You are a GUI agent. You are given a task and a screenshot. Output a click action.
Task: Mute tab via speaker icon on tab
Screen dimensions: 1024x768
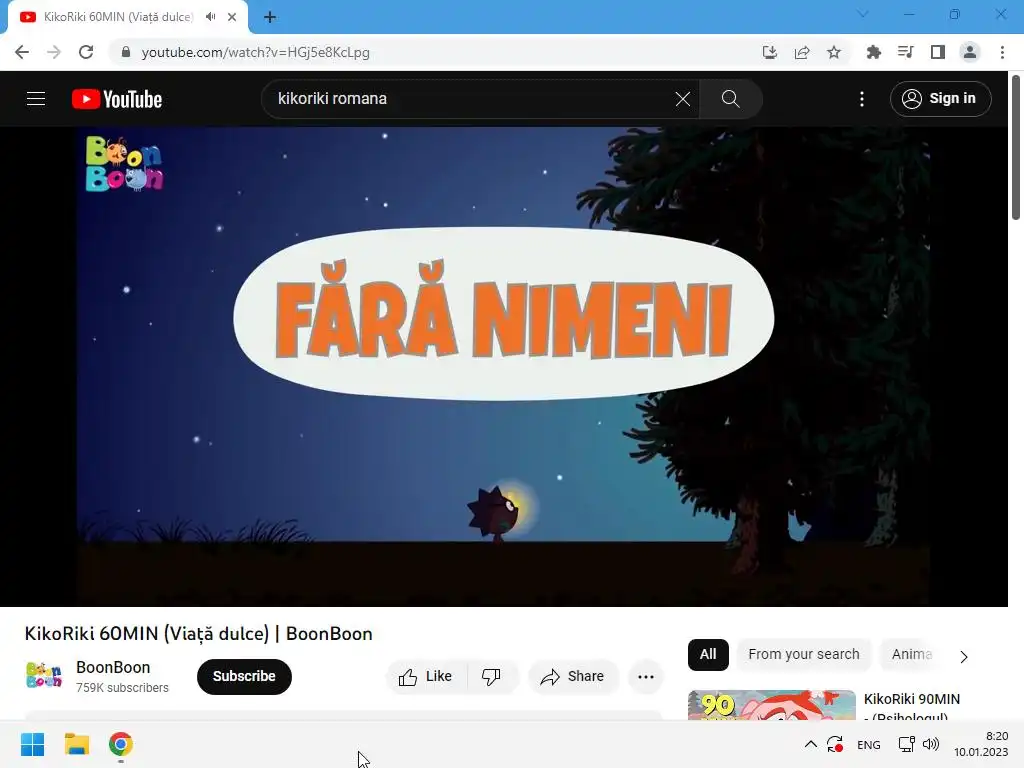pos(210,17)
